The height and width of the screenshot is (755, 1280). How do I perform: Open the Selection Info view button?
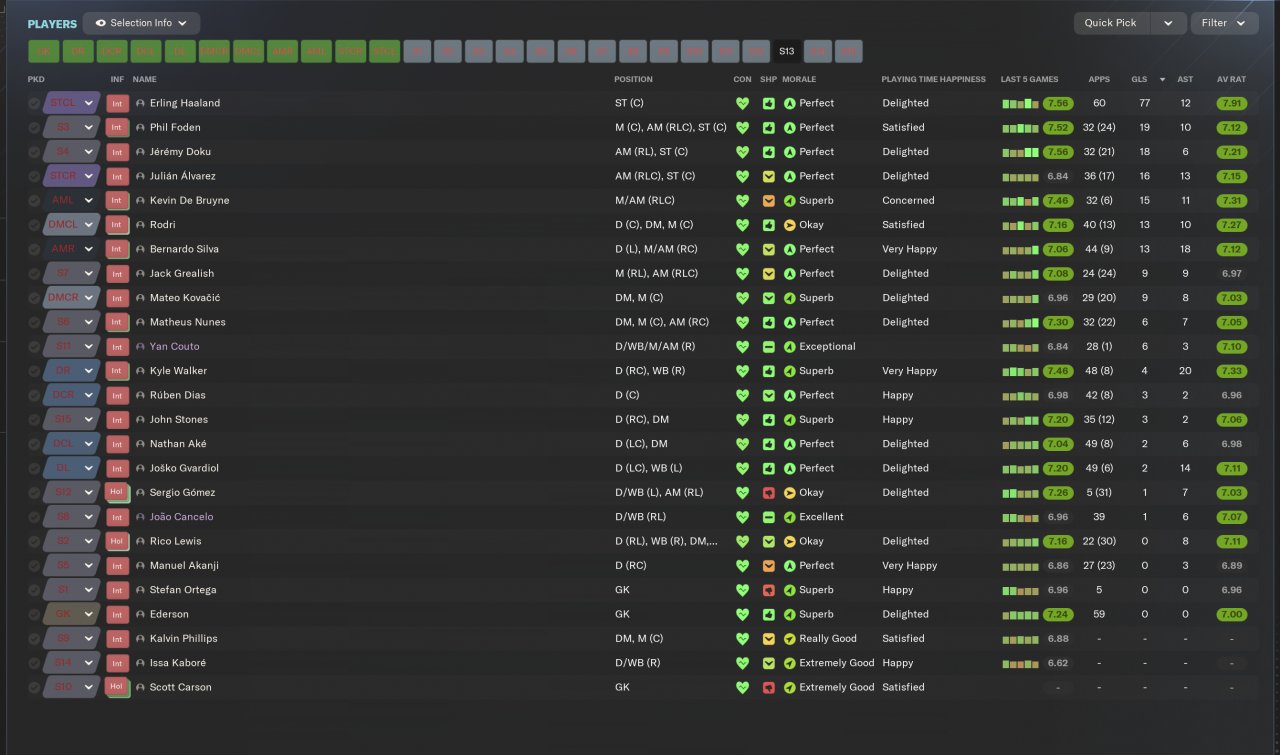(141, 23)
